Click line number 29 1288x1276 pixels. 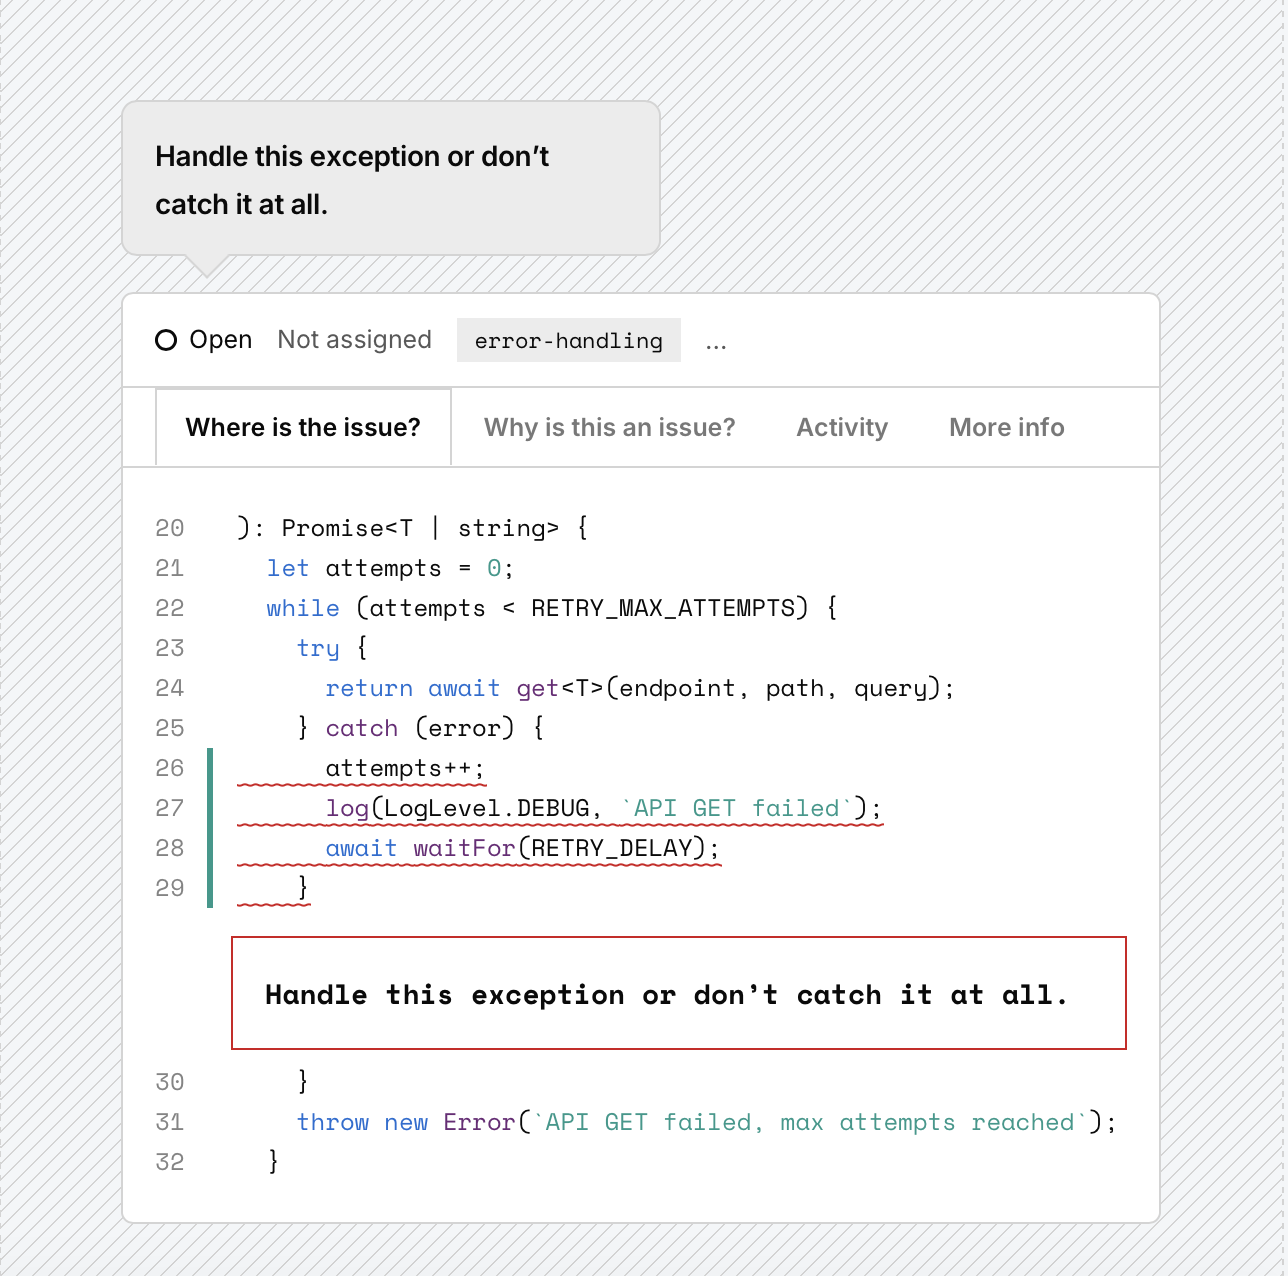(x=170, y=888)
